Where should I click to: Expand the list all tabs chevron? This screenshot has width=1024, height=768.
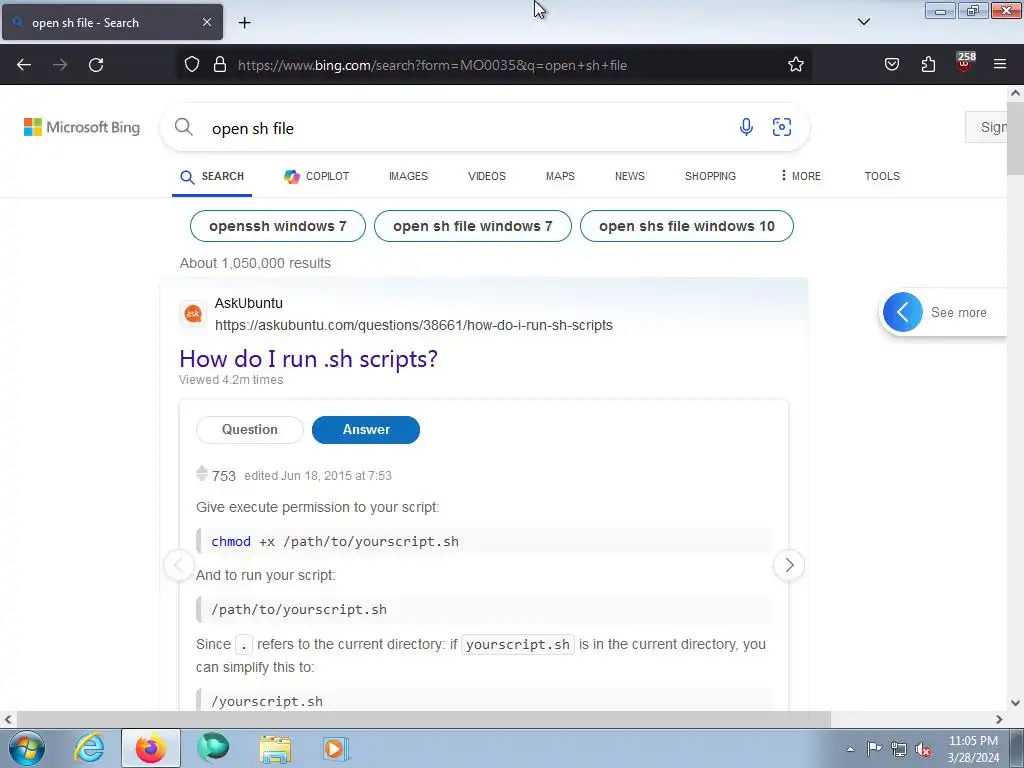click(x=863, y=22)
